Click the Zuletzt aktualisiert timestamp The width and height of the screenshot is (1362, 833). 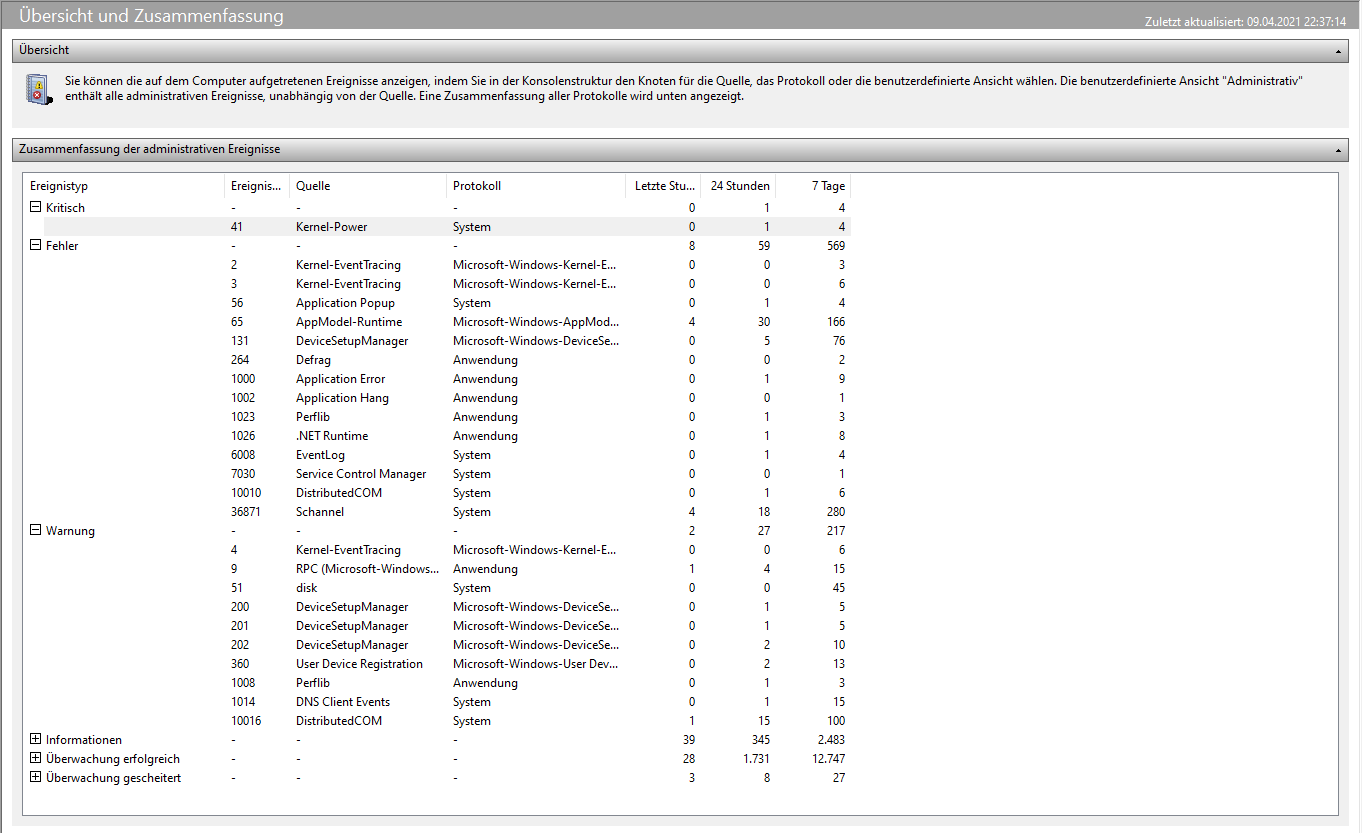point(1245,21)
